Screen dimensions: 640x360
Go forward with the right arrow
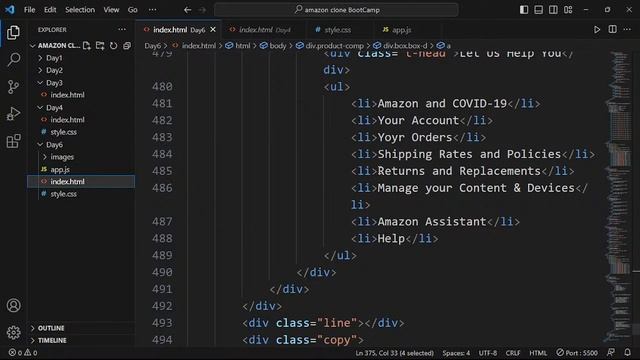[202, 10]
